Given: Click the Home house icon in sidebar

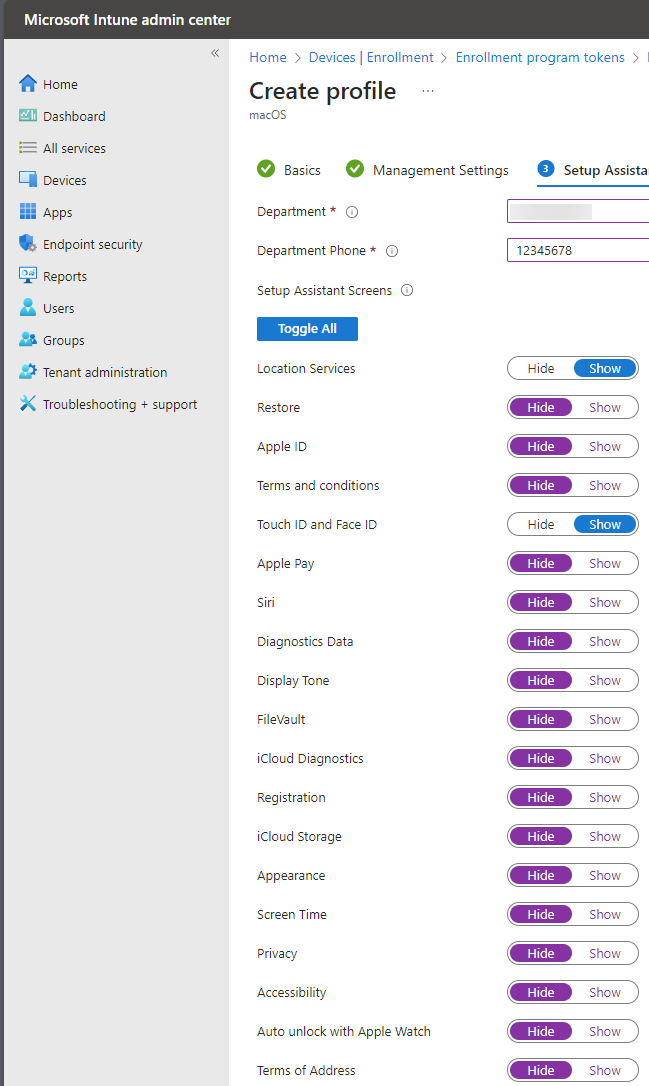Looking at the screenshot, I should point(28,84).
